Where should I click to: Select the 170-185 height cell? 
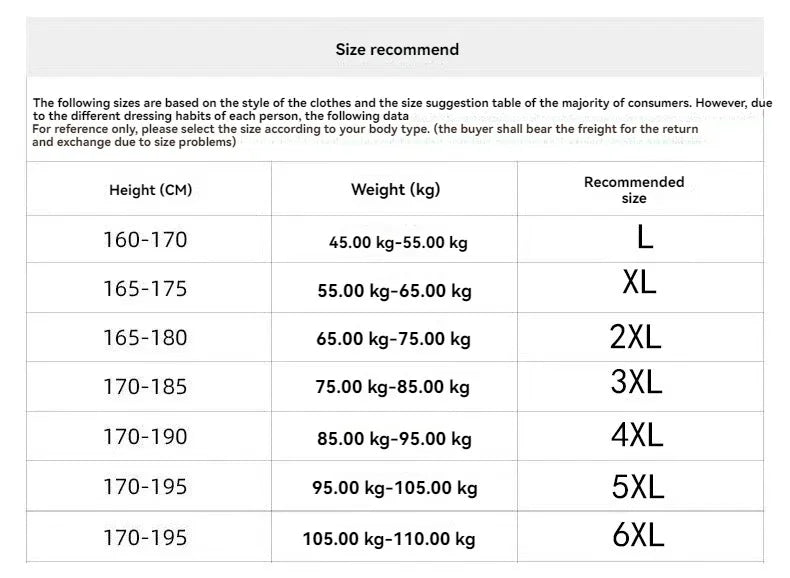145,387
